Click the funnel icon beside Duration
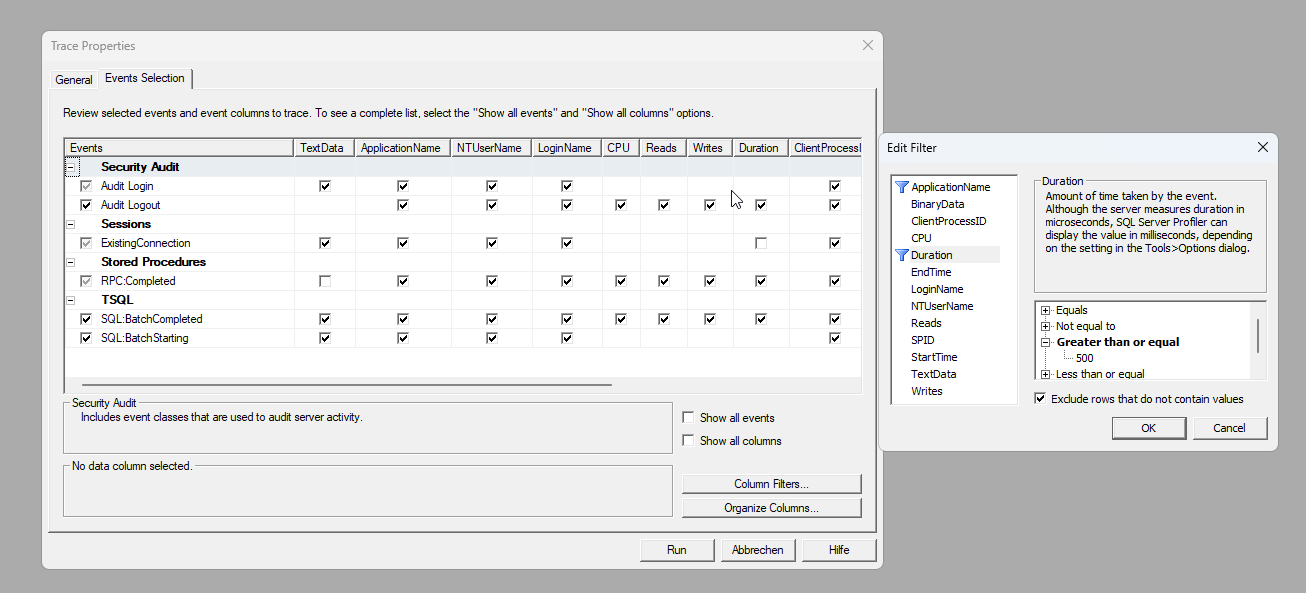The width and height of the screenshot is (1306, 593). [x=902, y=255]
